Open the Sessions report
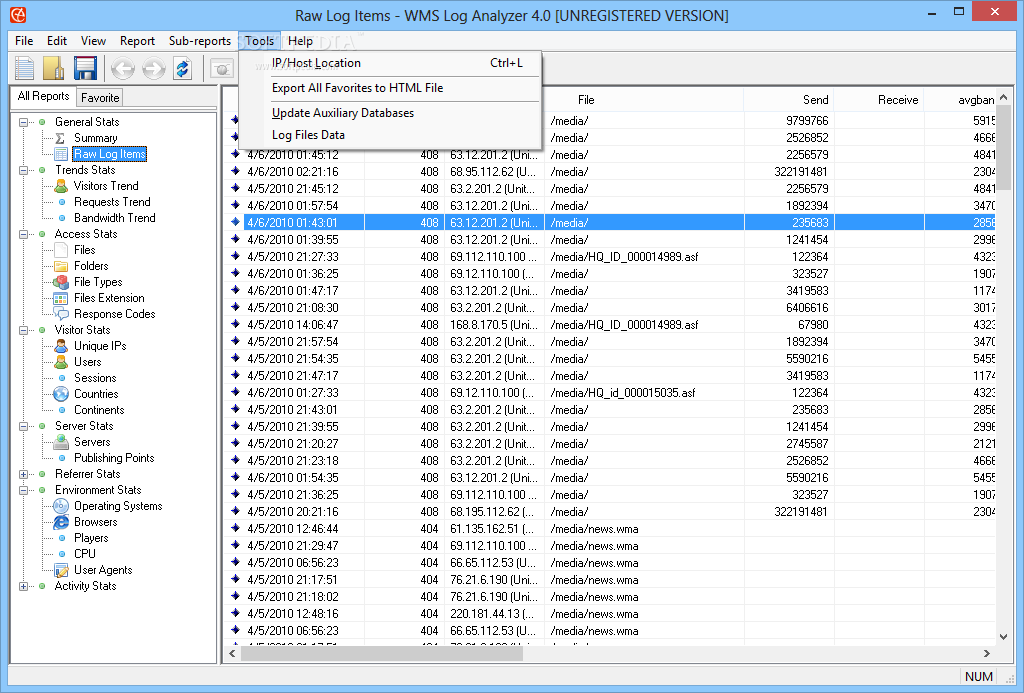 coord(95,378)
